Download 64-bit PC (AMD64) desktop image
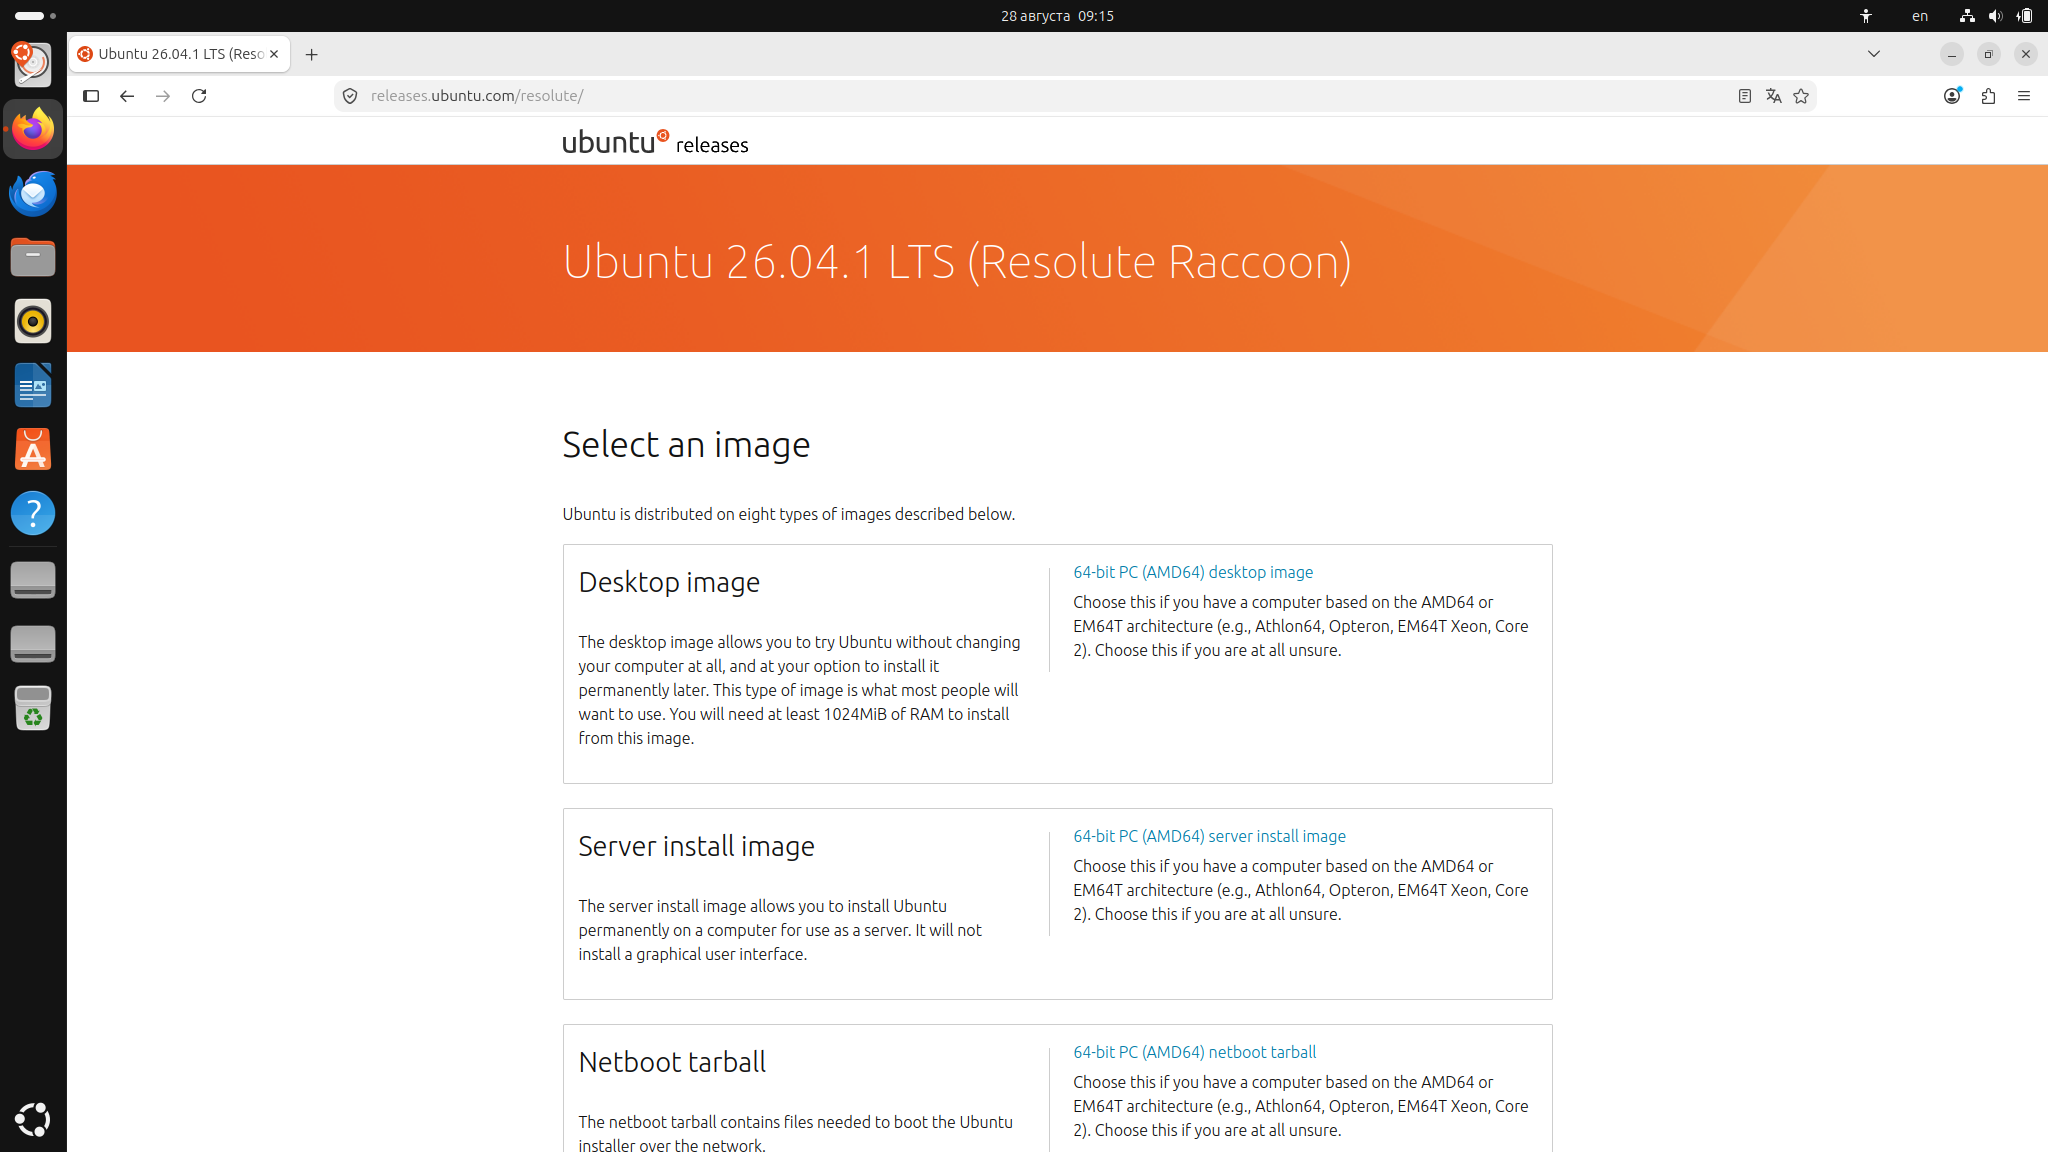This screenshot has height=1152, width=2048. pos(1193,572)
